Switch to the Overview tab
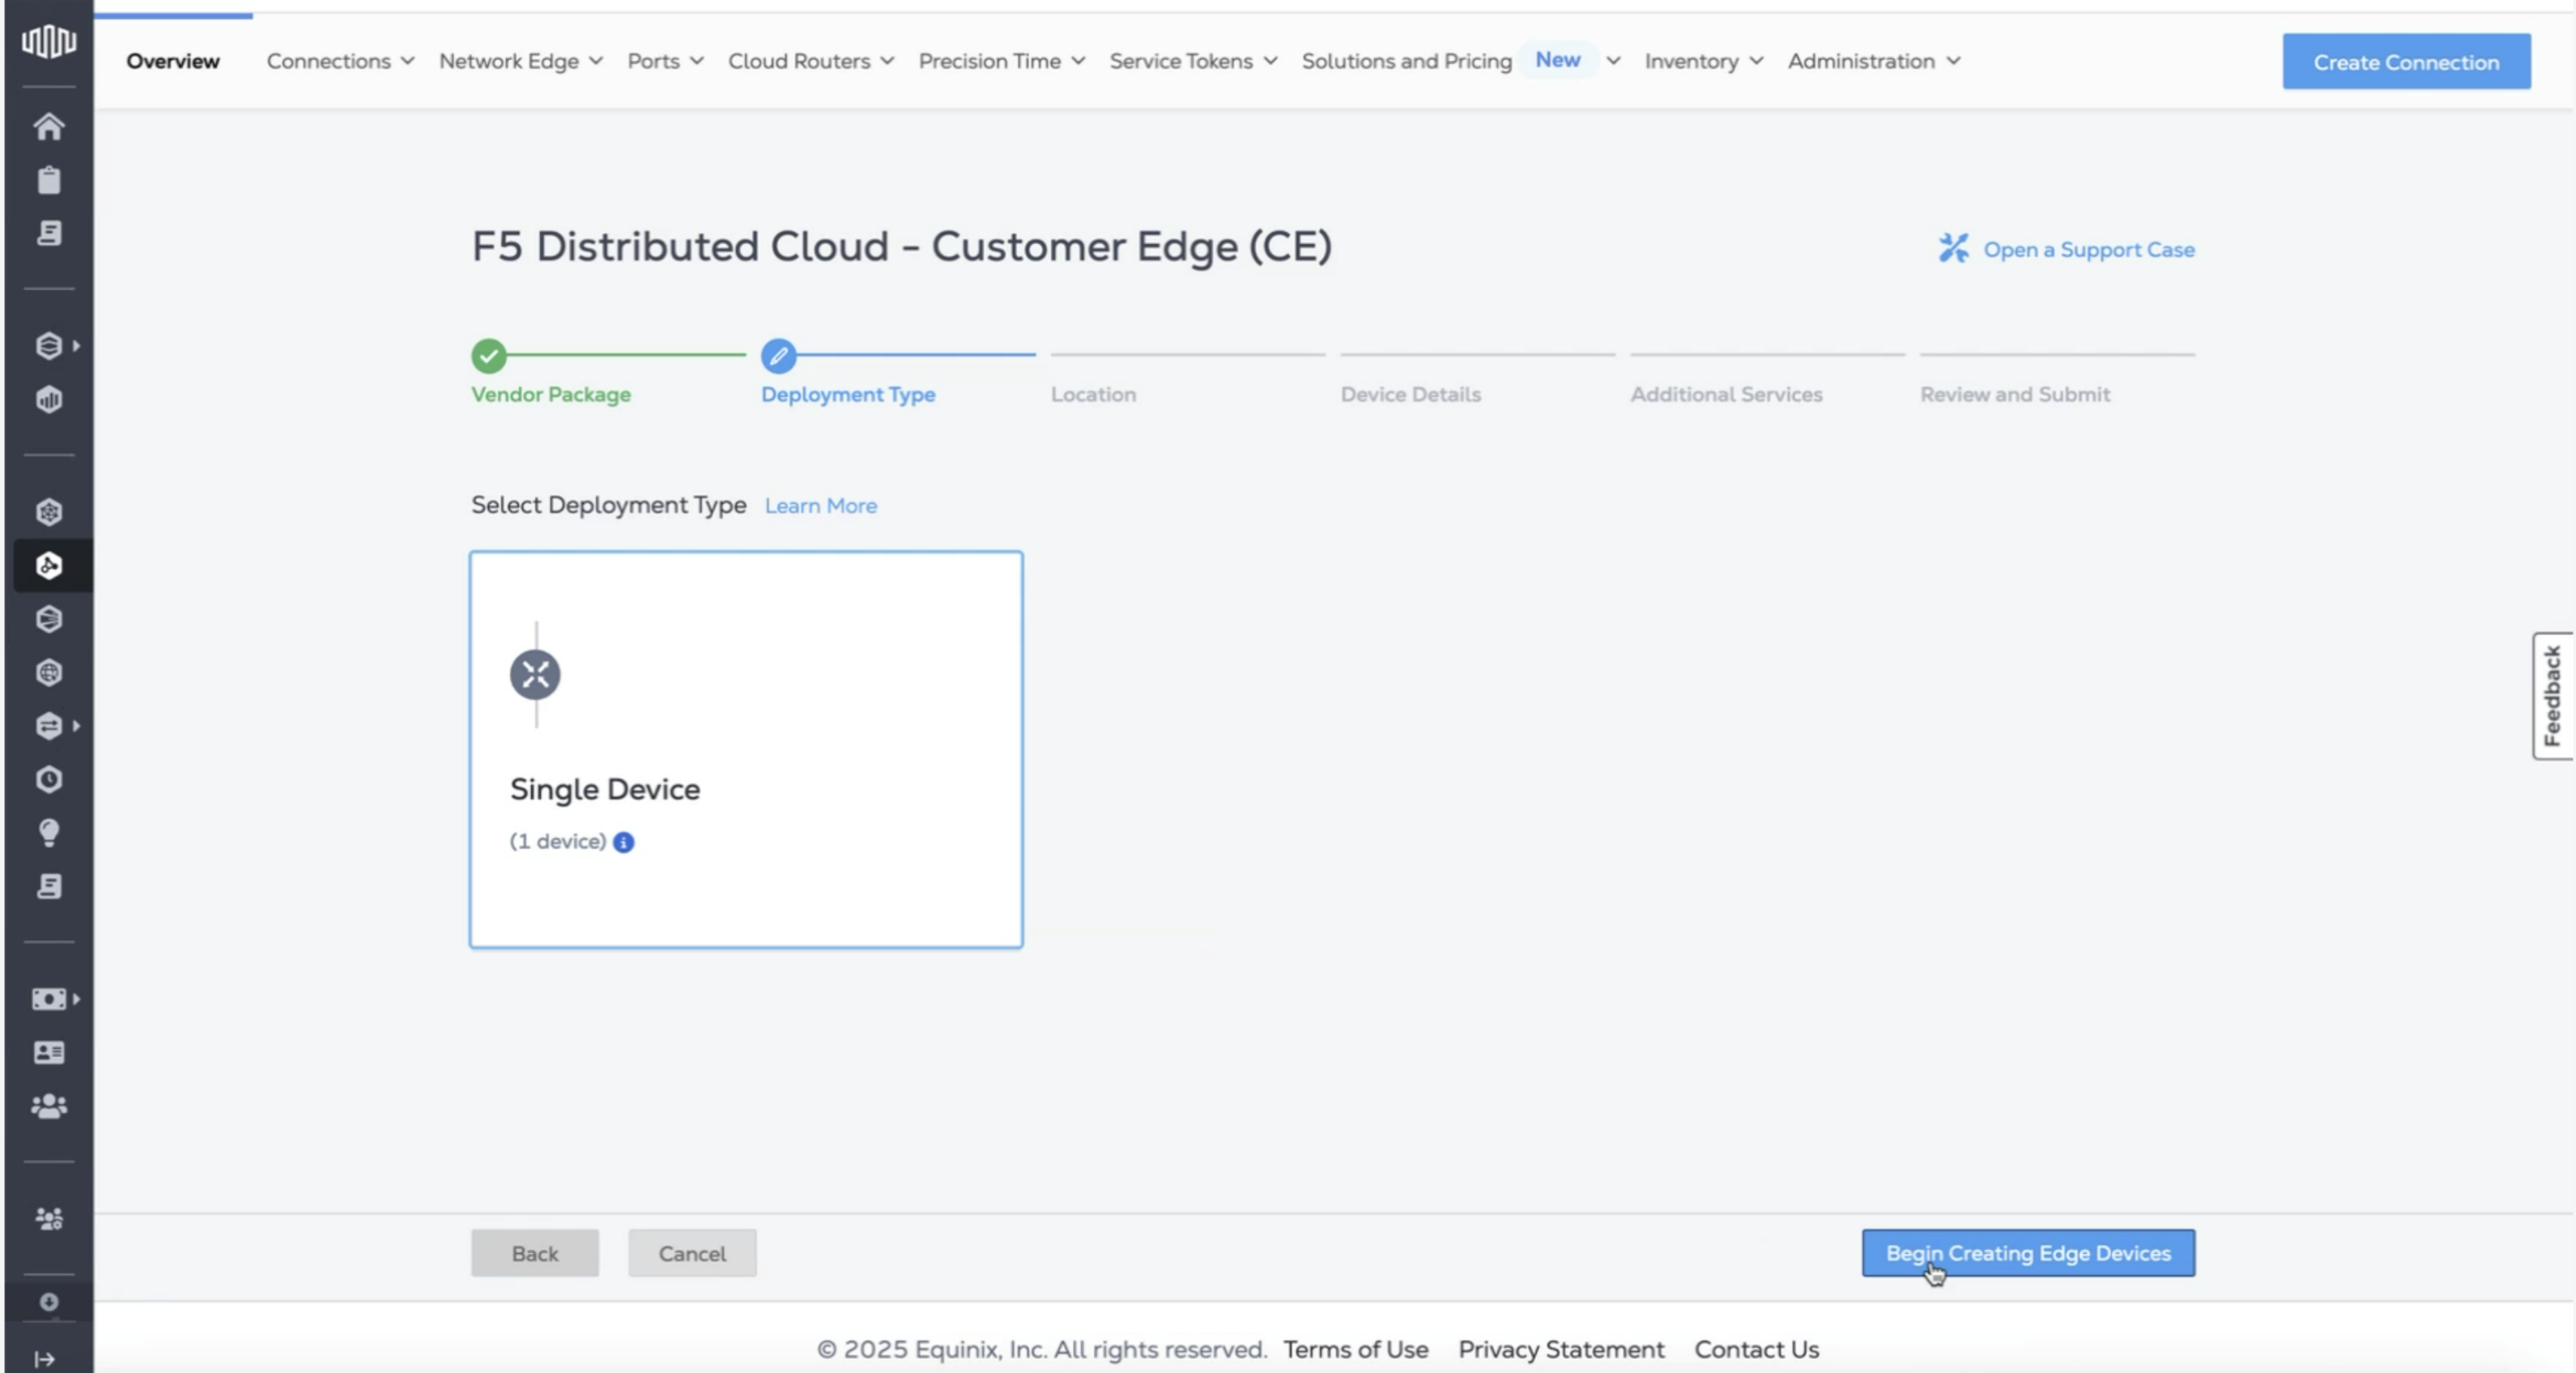The width and height of the screenshot is (2576, 1373). (x=172, y=61)
